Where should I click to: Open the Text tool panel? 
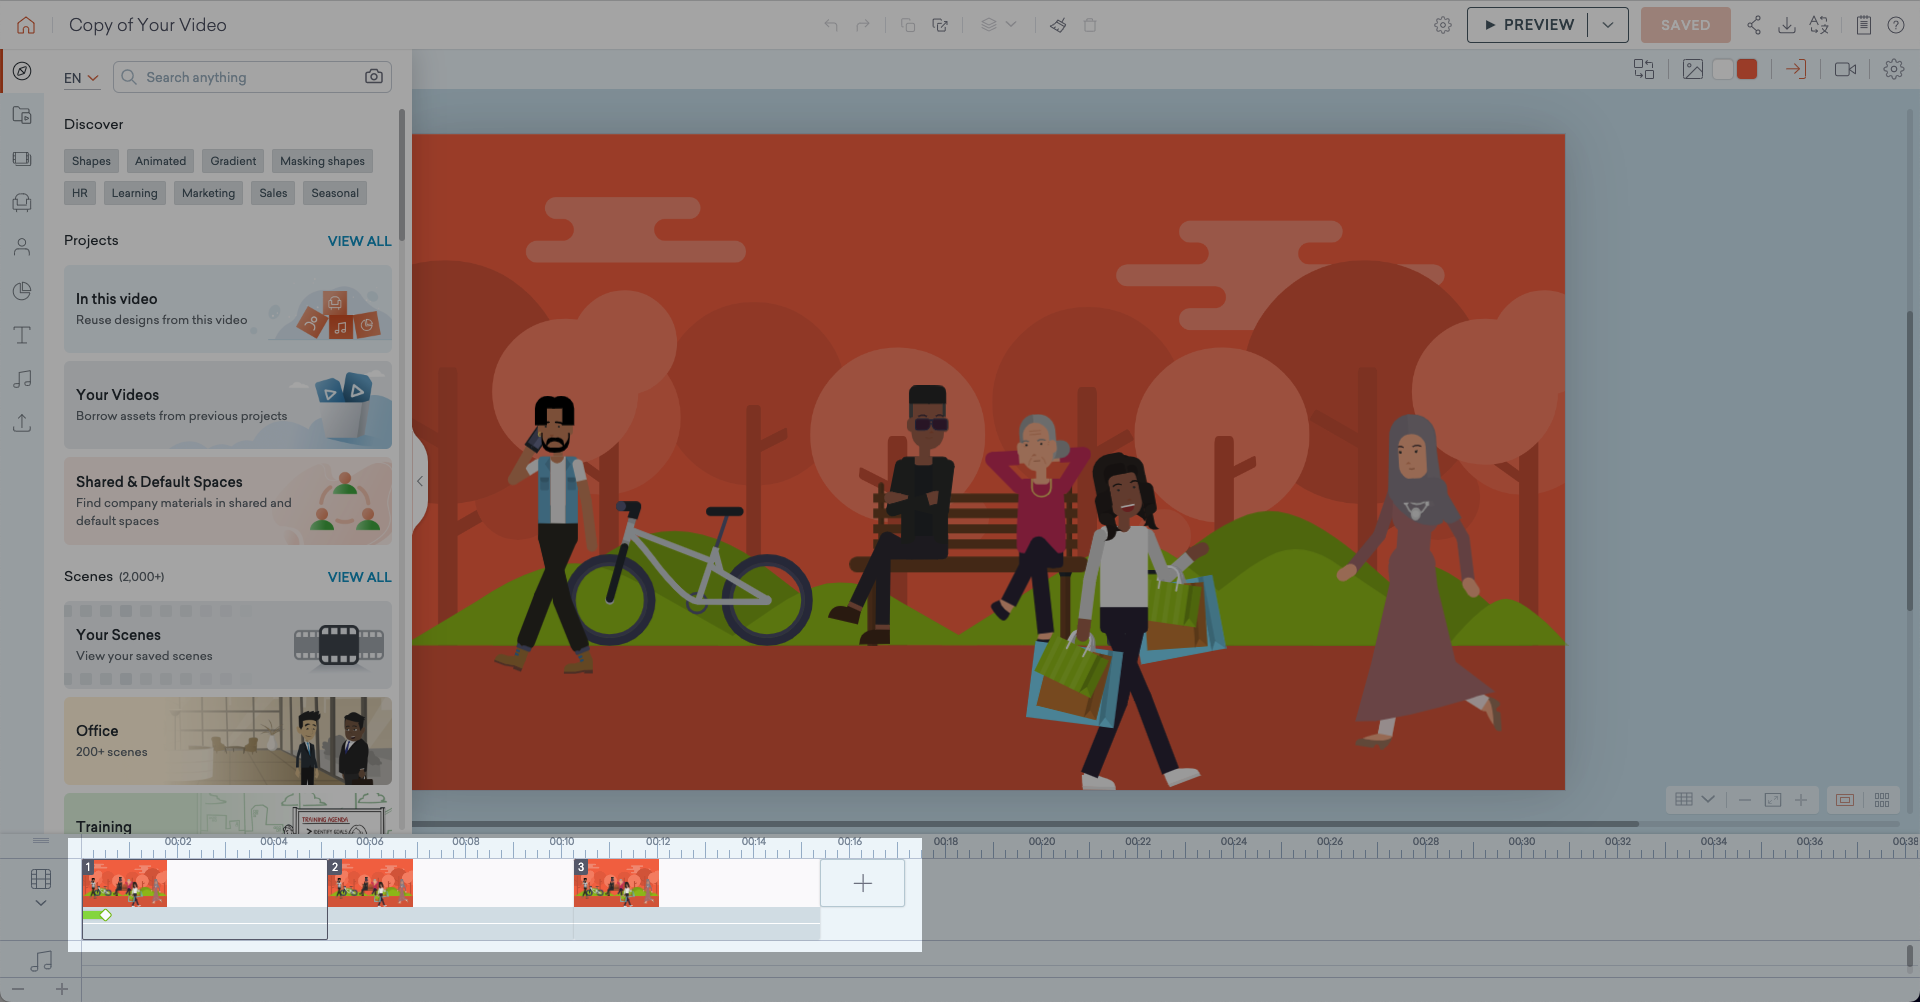point(22,335)
